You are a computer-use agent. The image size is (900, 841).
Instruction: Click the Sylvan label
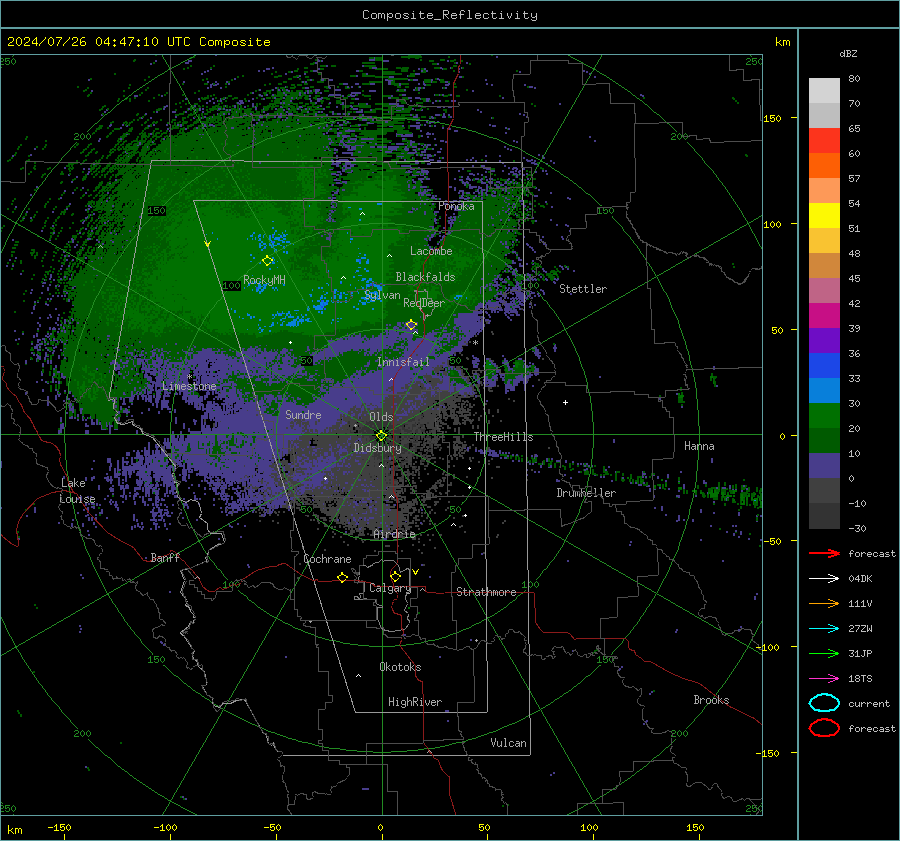coord(382,295)
